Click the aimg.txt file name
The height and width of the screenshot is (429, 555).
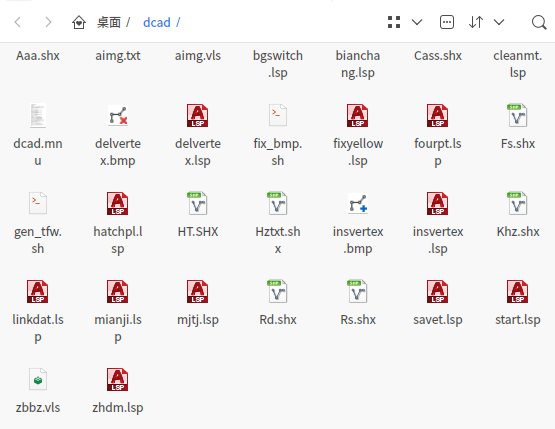click(x=118, y=56)
